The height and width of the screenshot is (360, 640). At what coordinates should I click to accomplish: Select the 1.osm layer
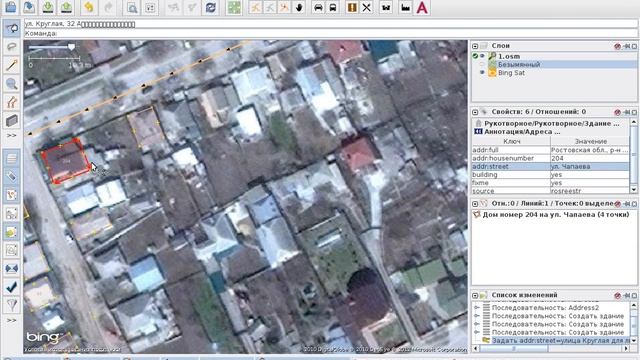pos(509,56)
